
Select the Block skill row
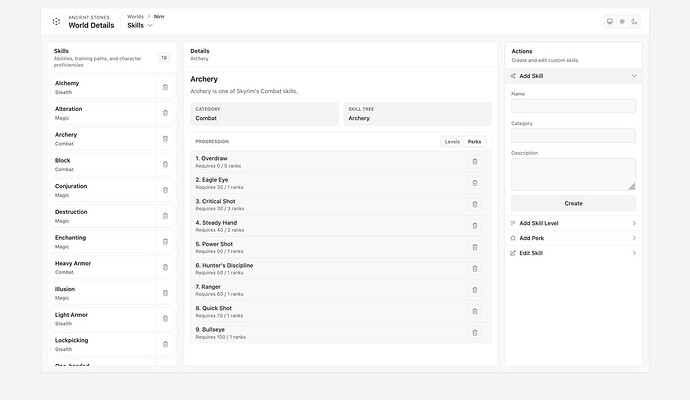click(103, 165)
